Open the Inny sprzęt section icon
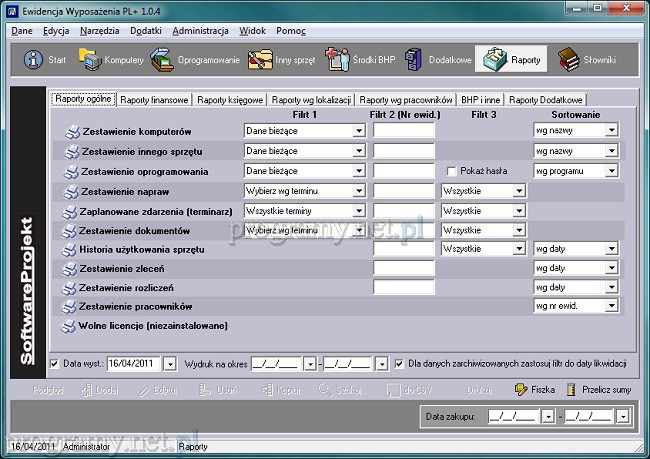Viewport: 650px width, 459px height. click(x=262, y=60)
